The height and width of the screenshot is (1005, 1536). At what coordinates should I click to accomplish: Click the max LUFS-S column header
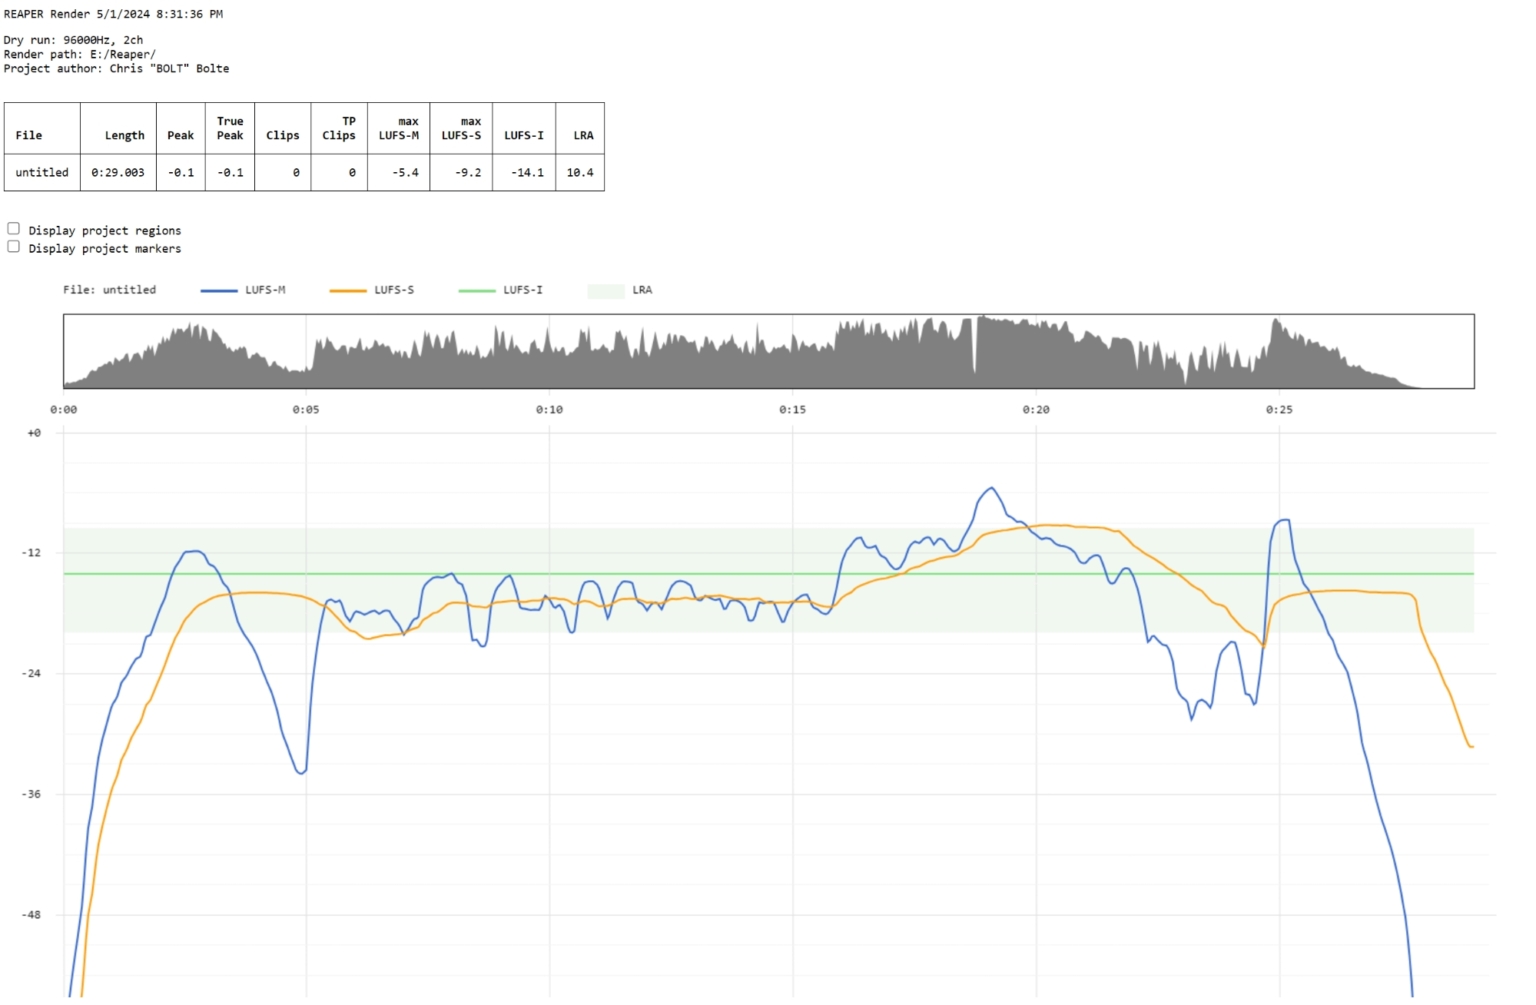click(461, 128)
